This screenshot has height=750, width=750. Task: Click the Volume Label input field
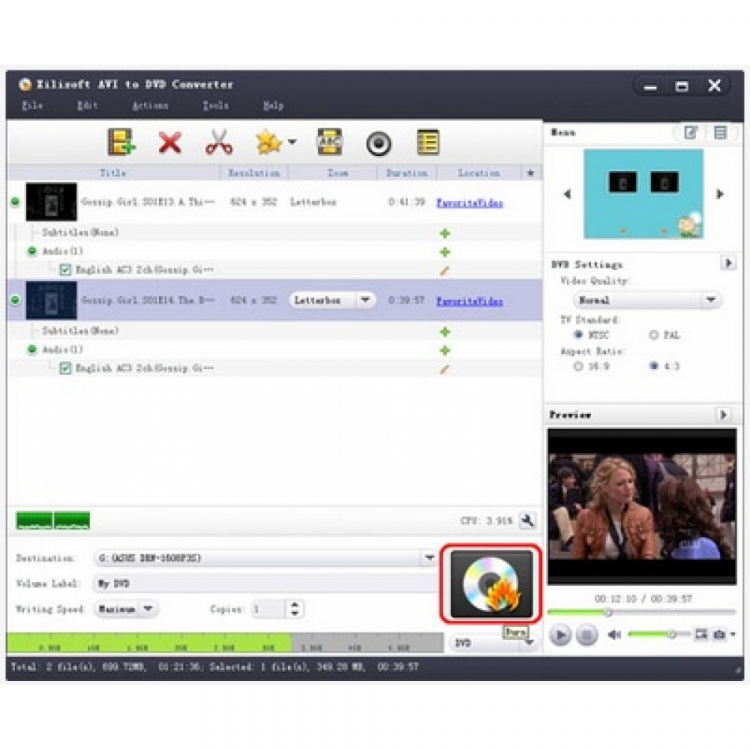click(265, 584)
